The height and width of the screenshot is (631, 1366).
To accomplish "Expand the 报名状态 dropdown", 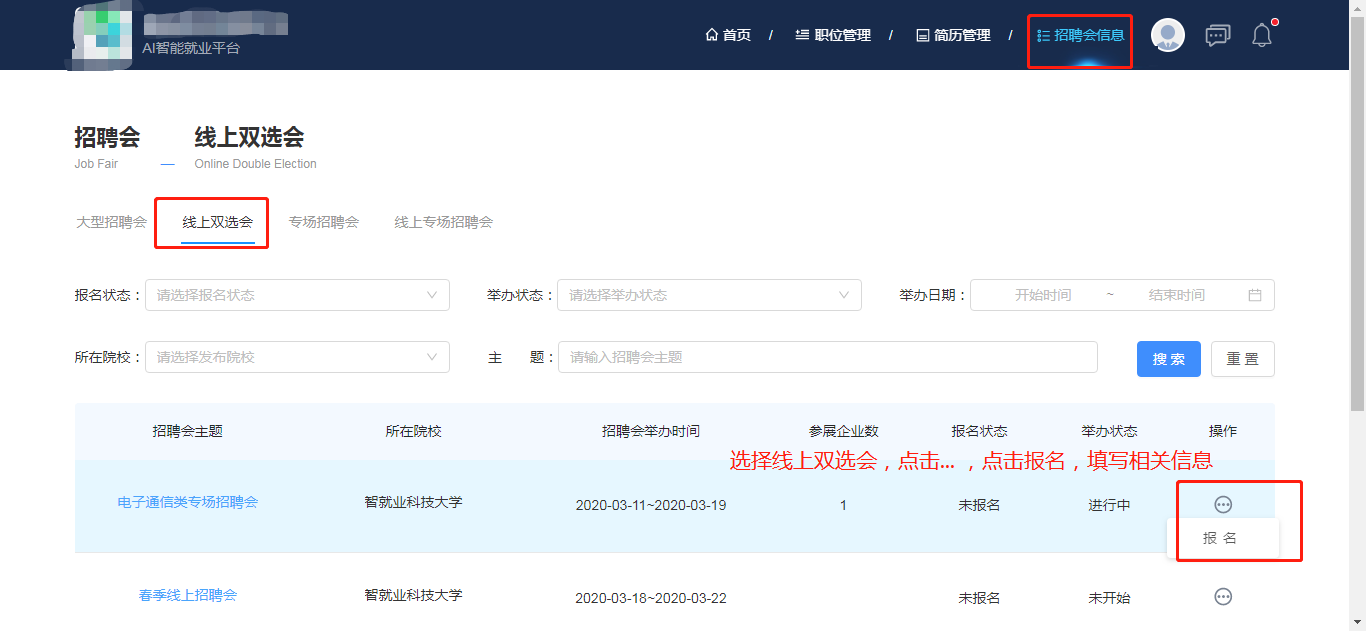I will point(297,295).
